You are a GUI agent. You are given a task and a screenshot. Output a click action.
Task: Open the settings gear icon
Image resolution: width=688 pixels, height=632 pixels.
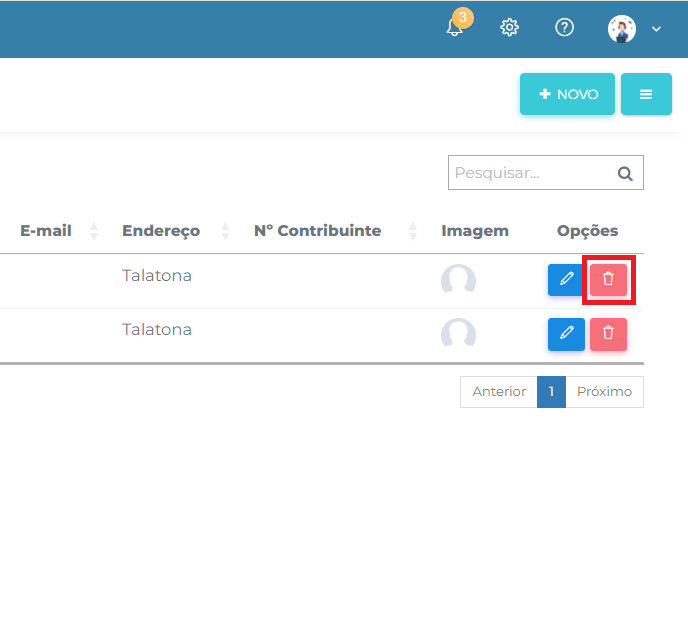[509, 27]
